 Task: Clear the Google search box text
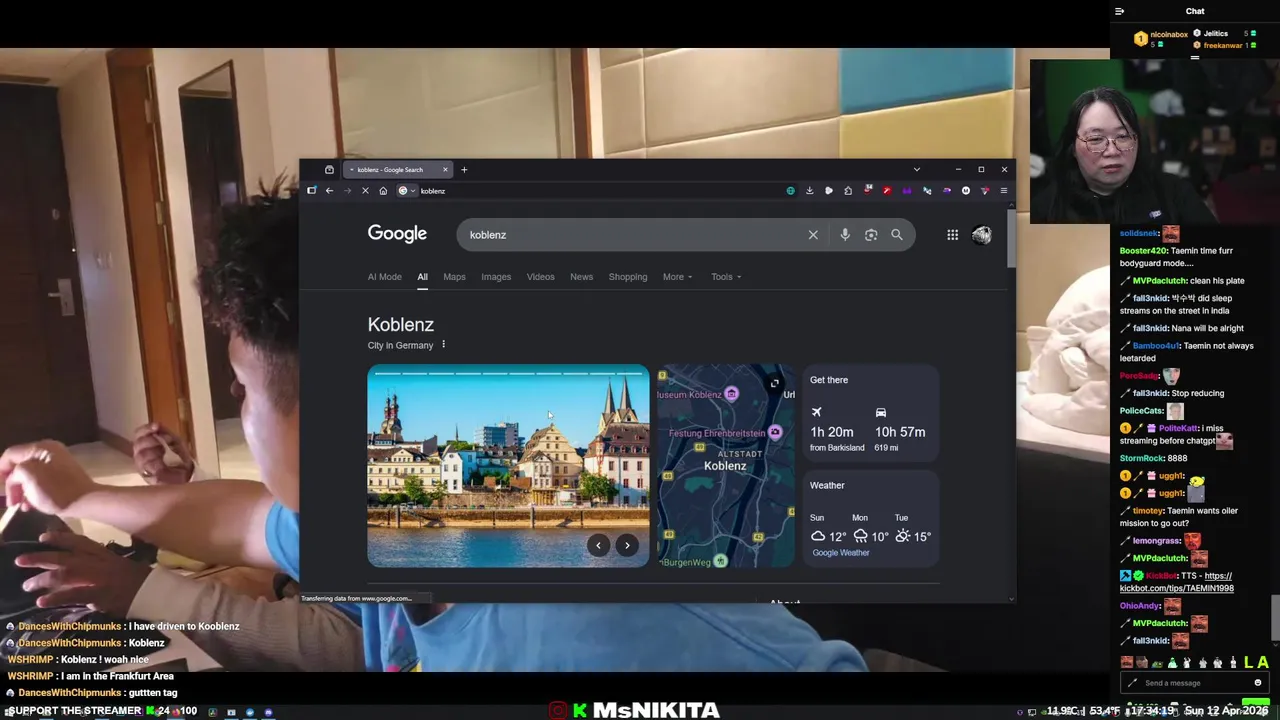click(x=813, y=235)
